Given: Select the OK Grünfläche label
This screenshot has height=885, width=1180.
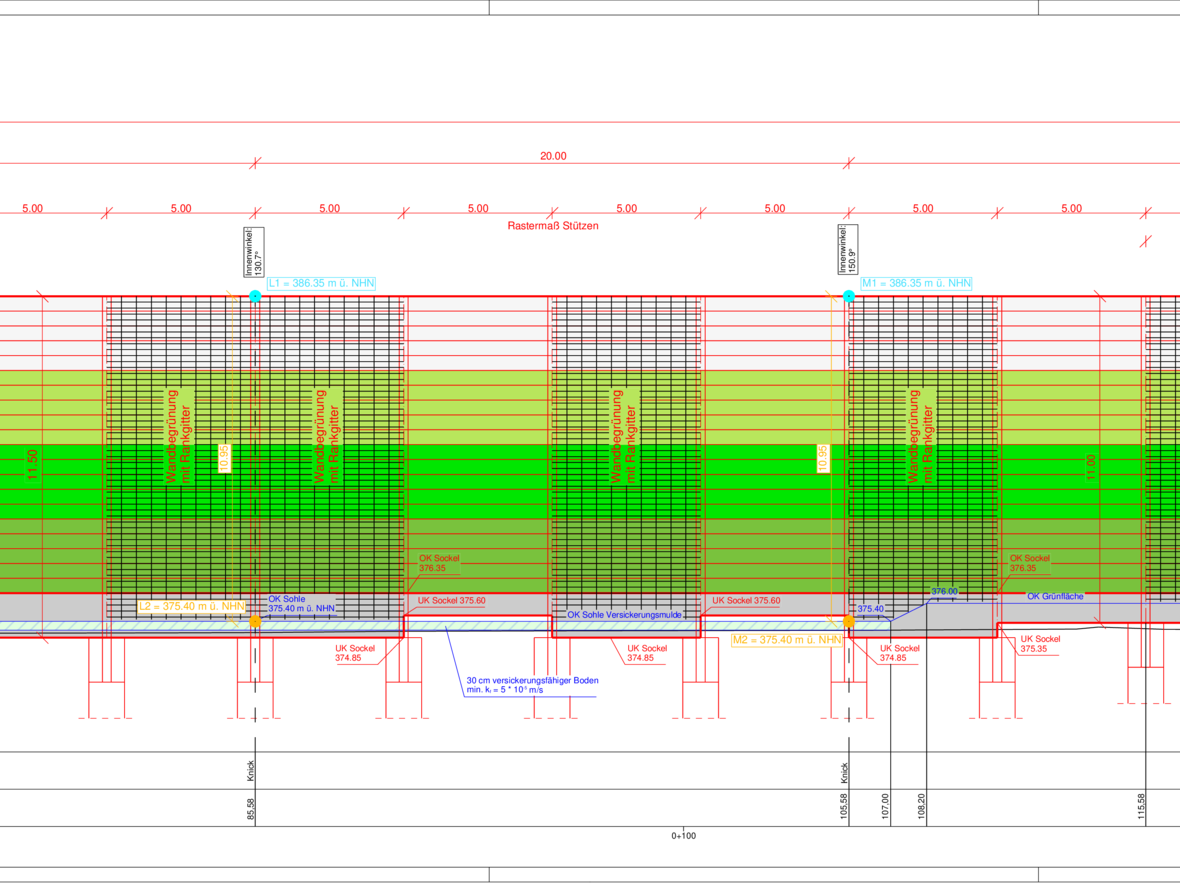Looking at the screenshot, I should click(x=1055, y=596).
